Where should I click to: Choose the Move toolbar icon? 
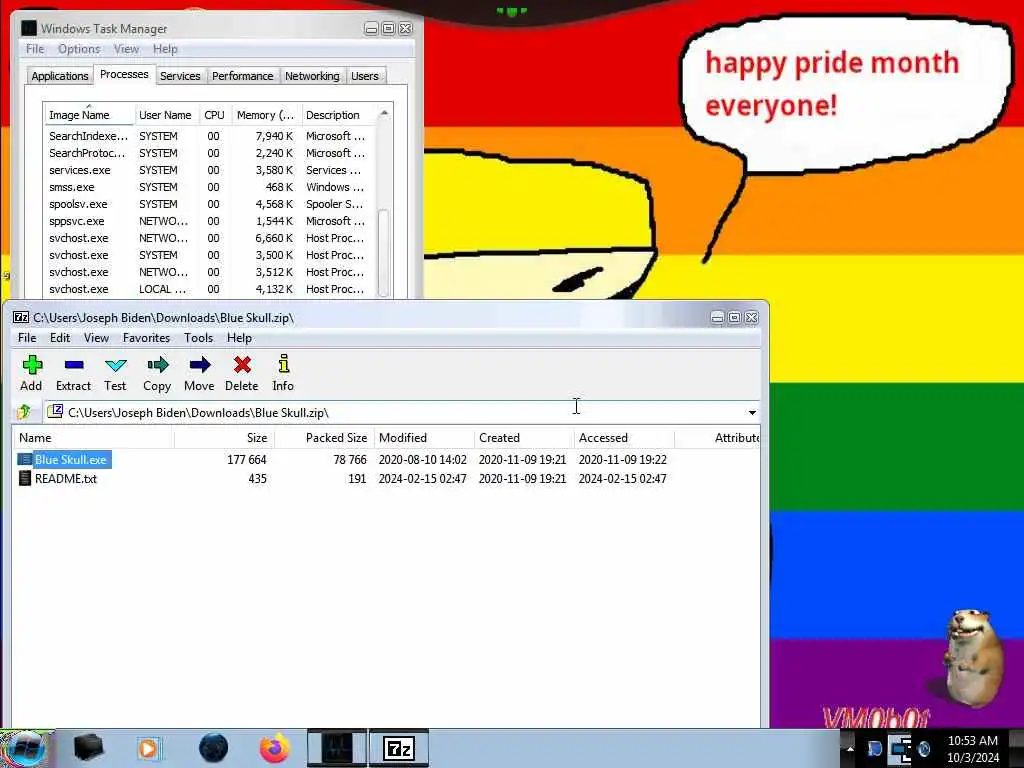click(199, 374)
